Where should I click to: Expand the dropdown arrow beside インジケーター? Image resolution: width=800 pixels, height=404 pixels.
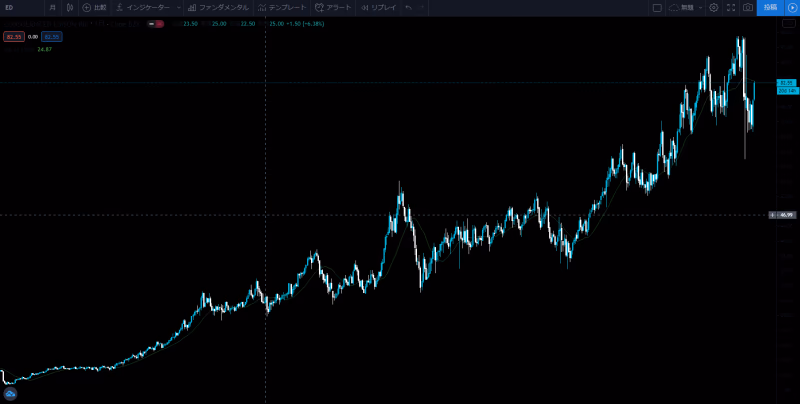pos(178,7)
